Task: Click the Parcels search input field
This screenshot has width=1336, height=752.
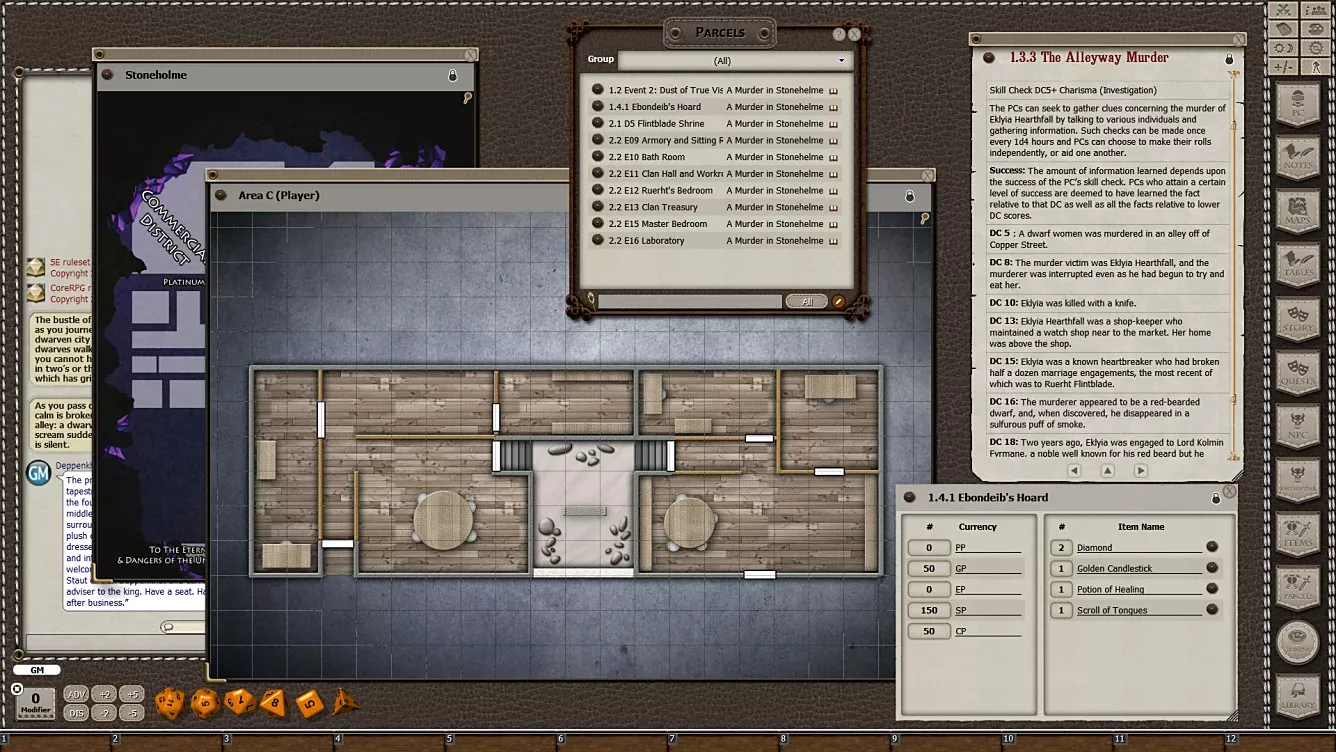Action: point(690,301)
